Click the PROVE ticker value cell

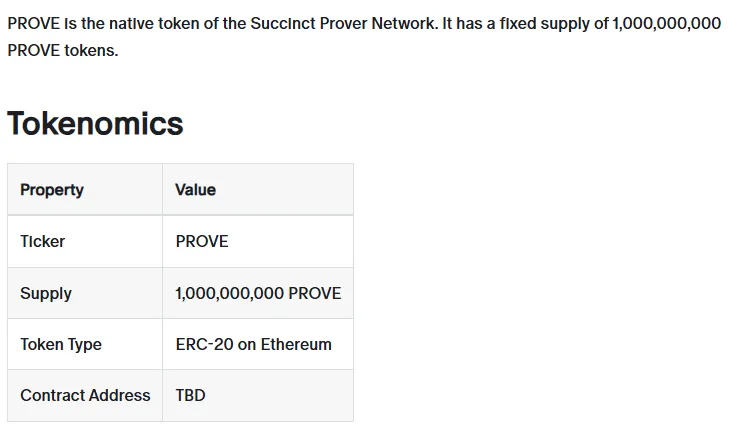click(201, 241)
